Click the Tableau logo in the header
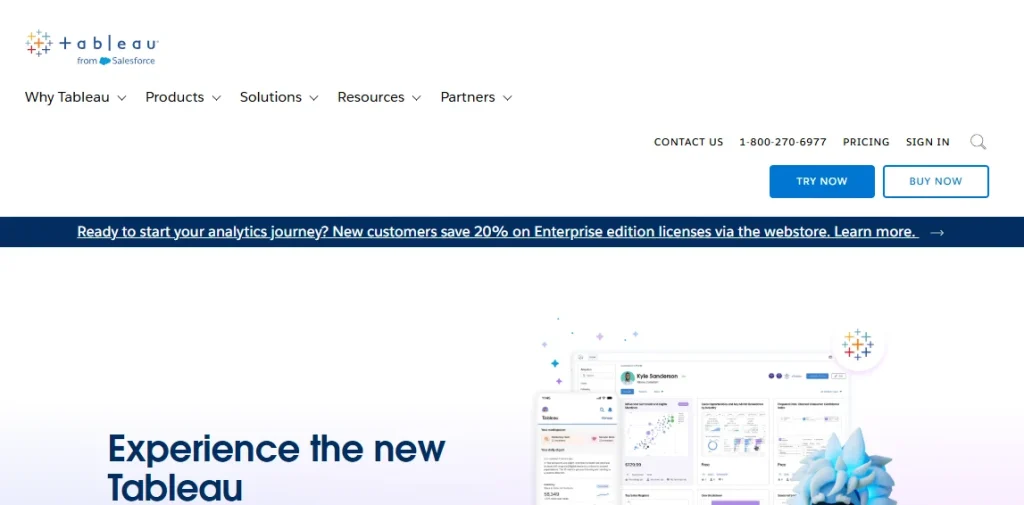 [x=91, y=44]
